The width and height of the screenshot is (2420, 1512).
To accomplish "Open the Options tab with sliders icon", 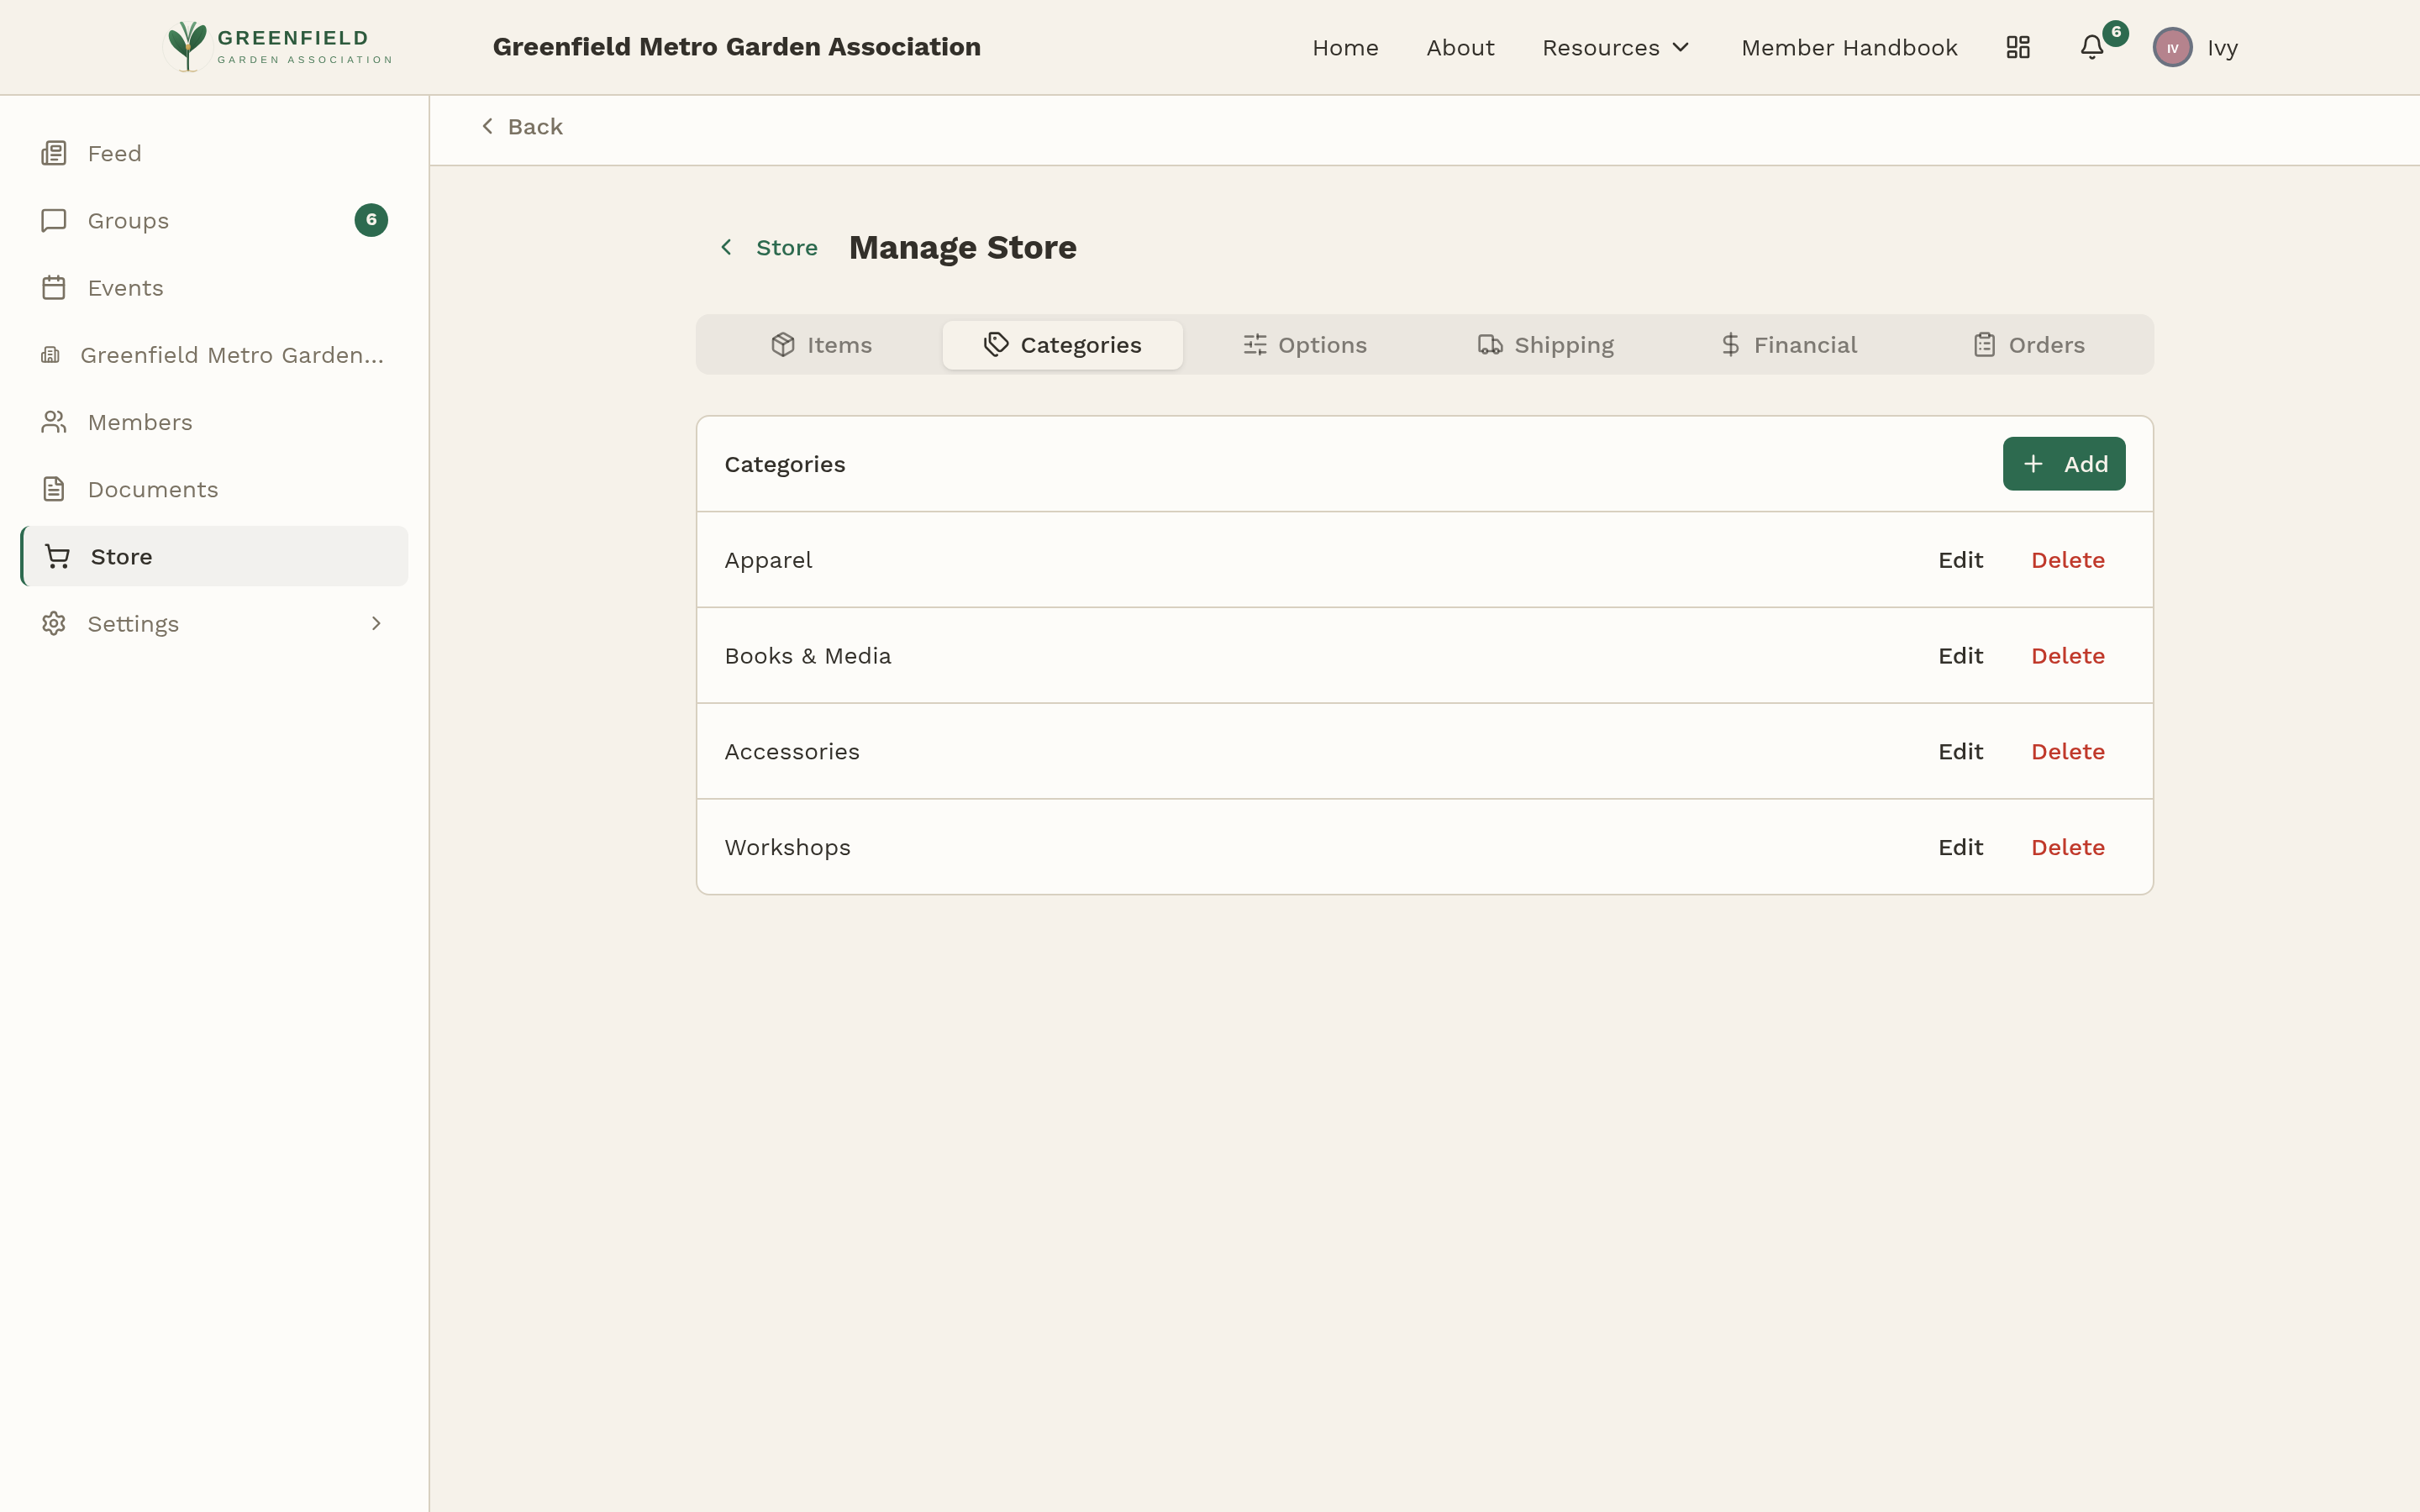I will pos(1305,344).
